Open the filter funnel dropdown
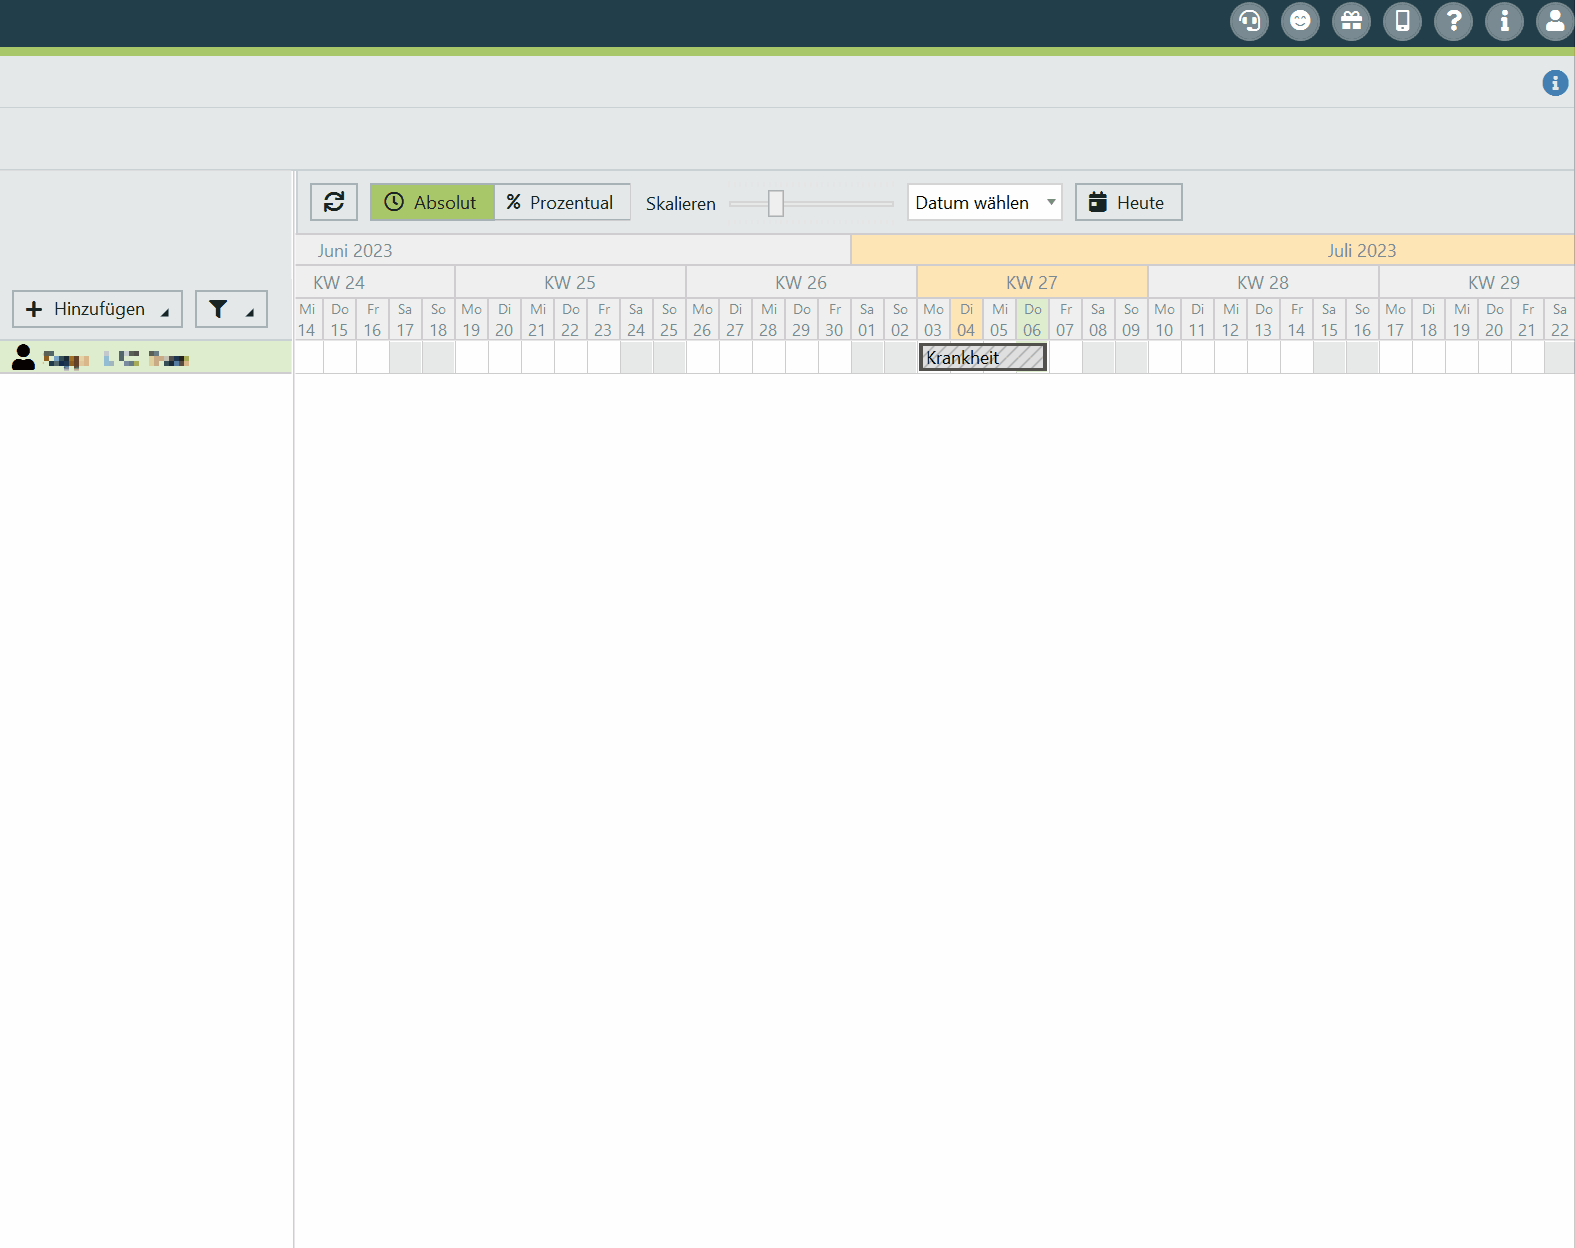The width and height of the screenshot is (1575, 1248). pyautogui.click(x=231, y=309)
